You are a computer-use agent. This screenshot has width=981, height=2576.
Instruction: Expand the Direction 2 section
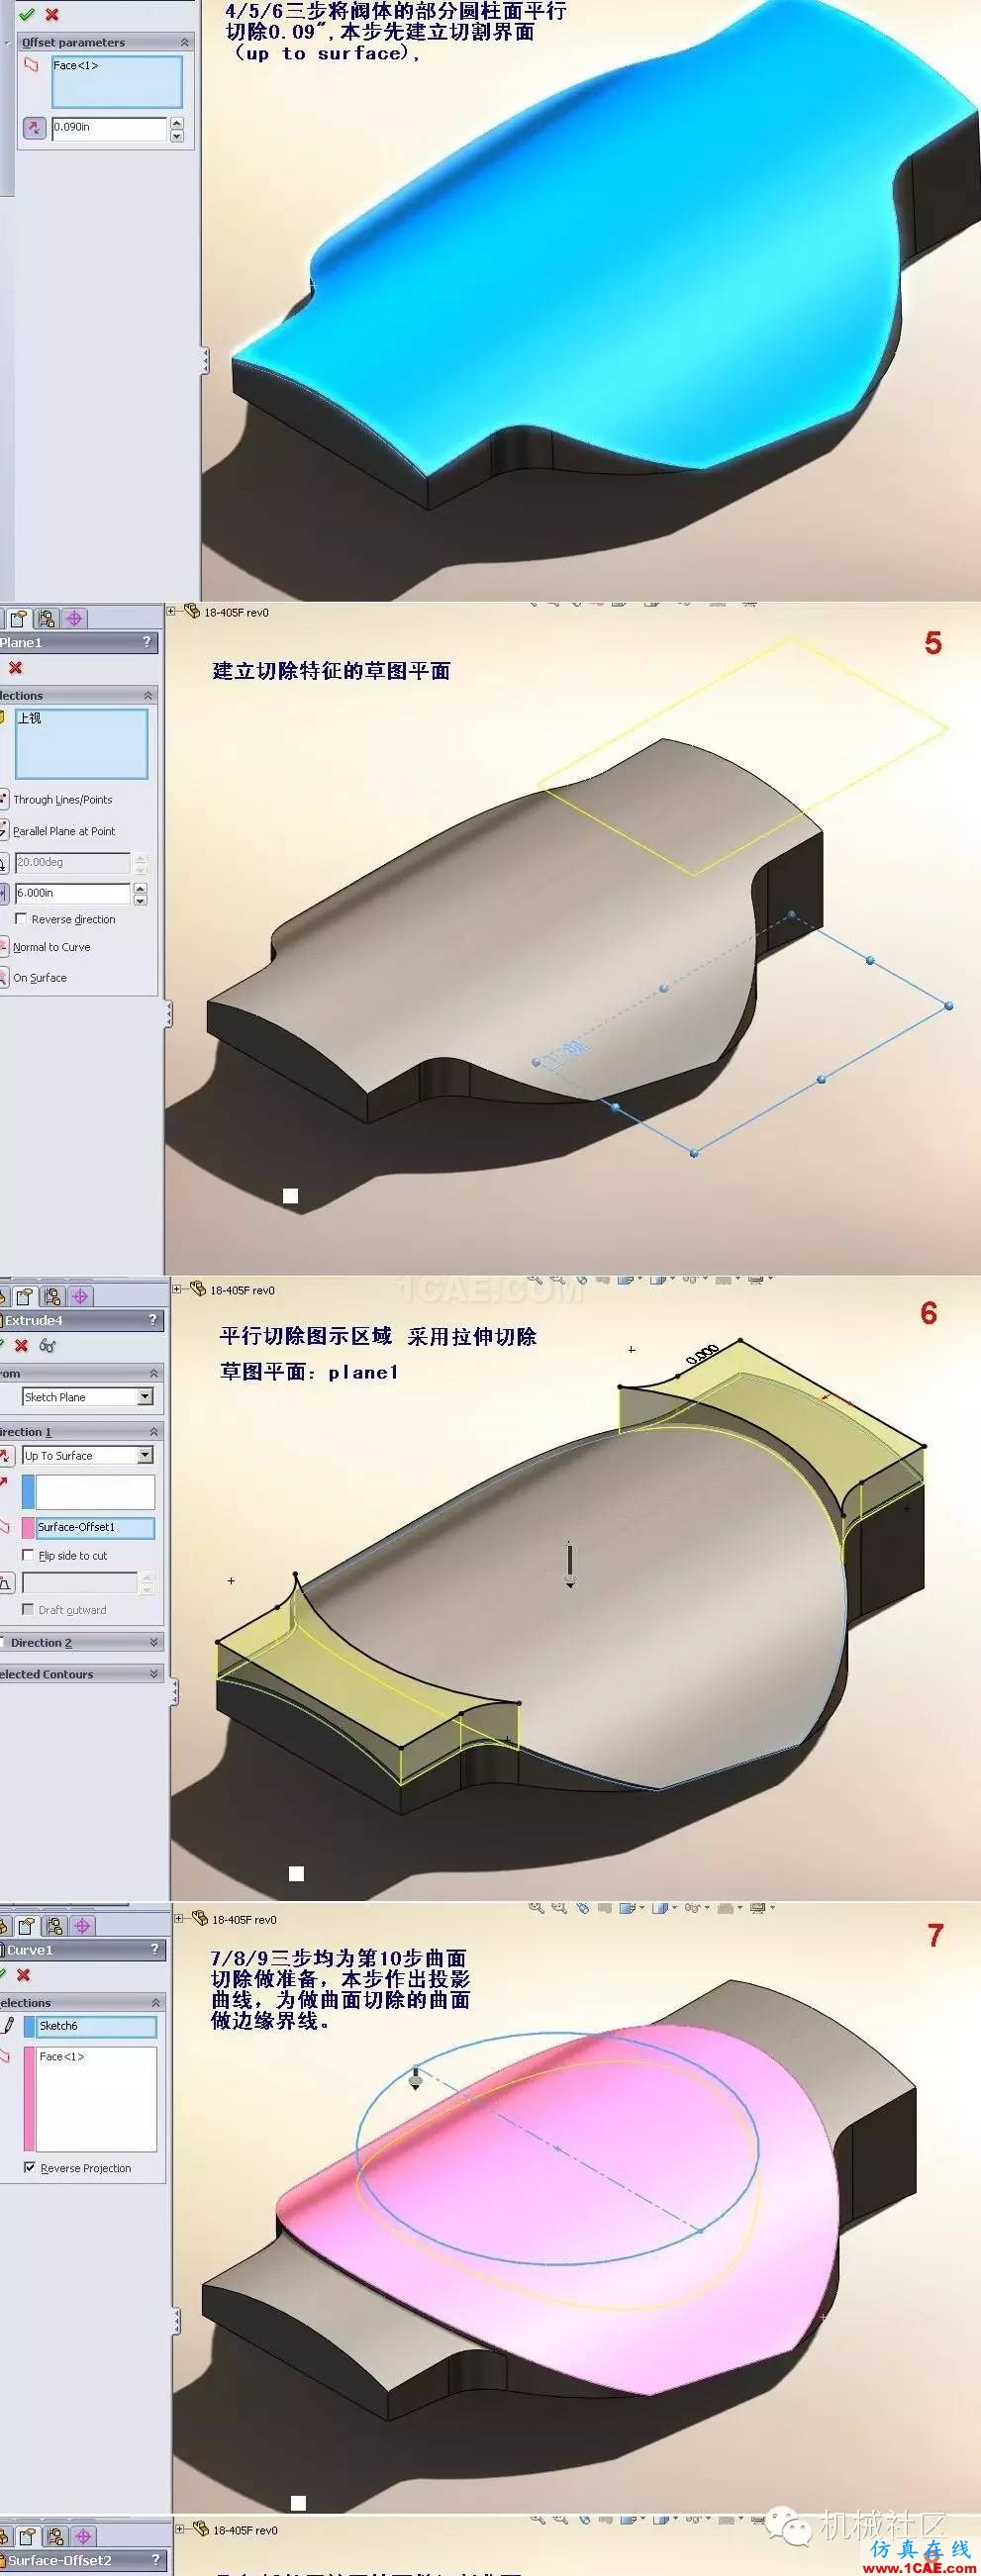[154, 1642]
